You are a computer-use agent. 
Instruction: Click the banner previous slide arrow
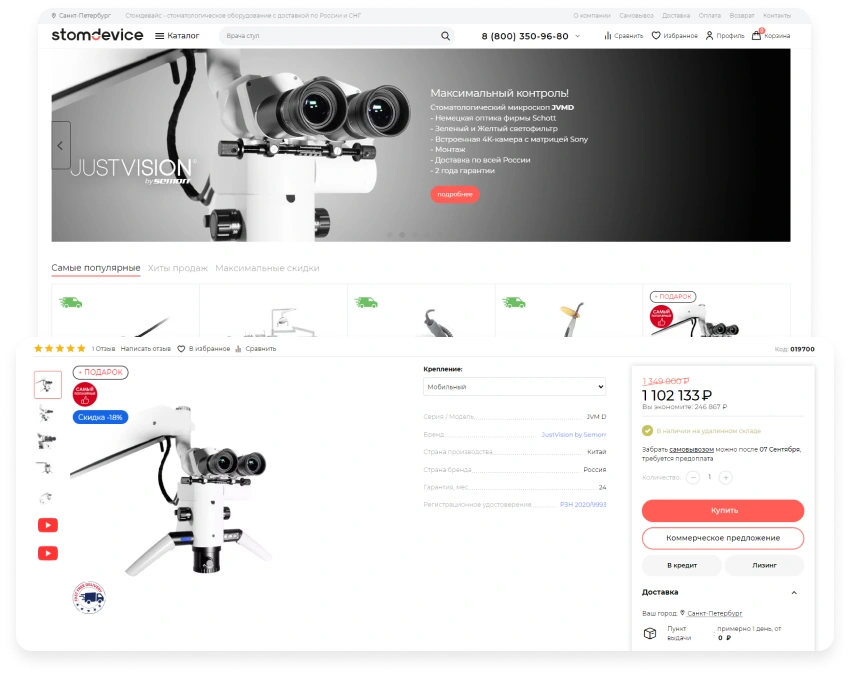(61, 145)
